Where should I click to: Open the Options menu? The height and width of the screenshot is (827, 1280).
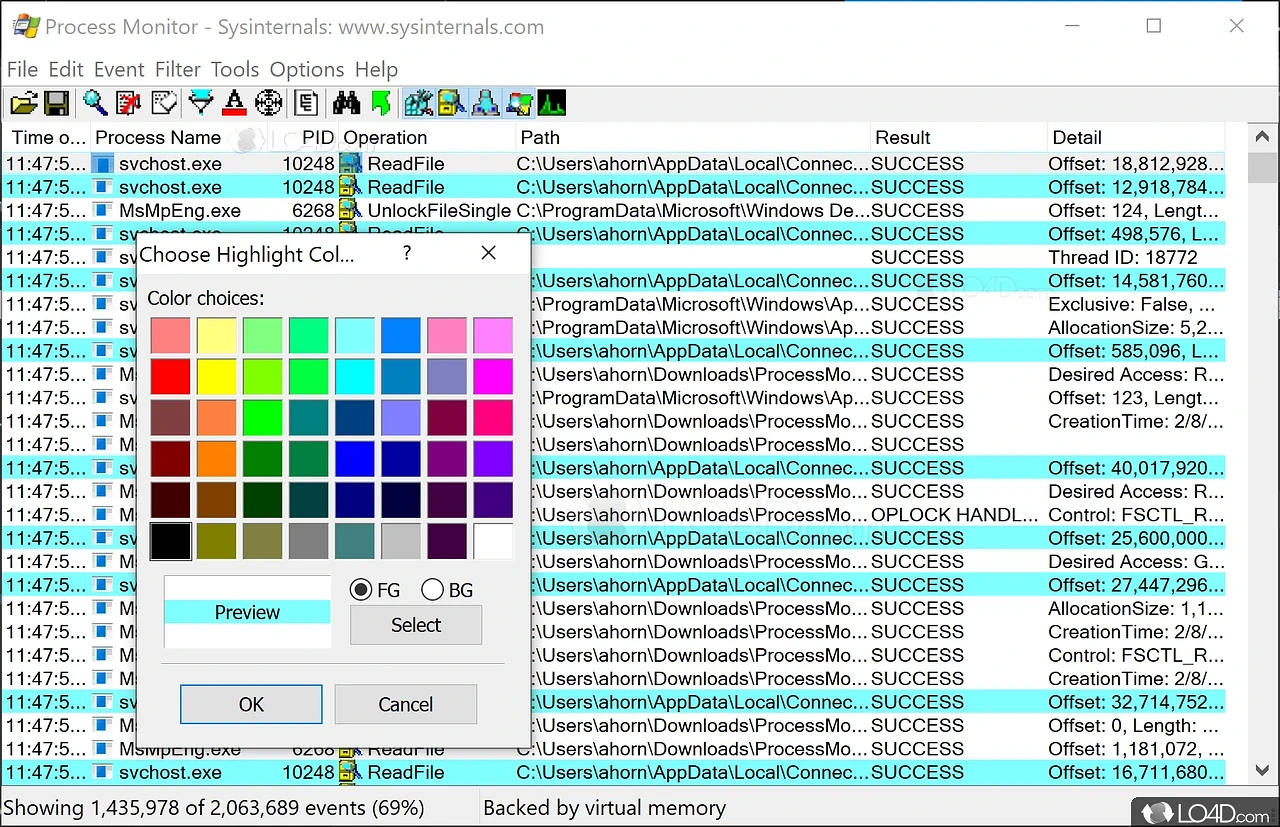[x=306, y=69]
